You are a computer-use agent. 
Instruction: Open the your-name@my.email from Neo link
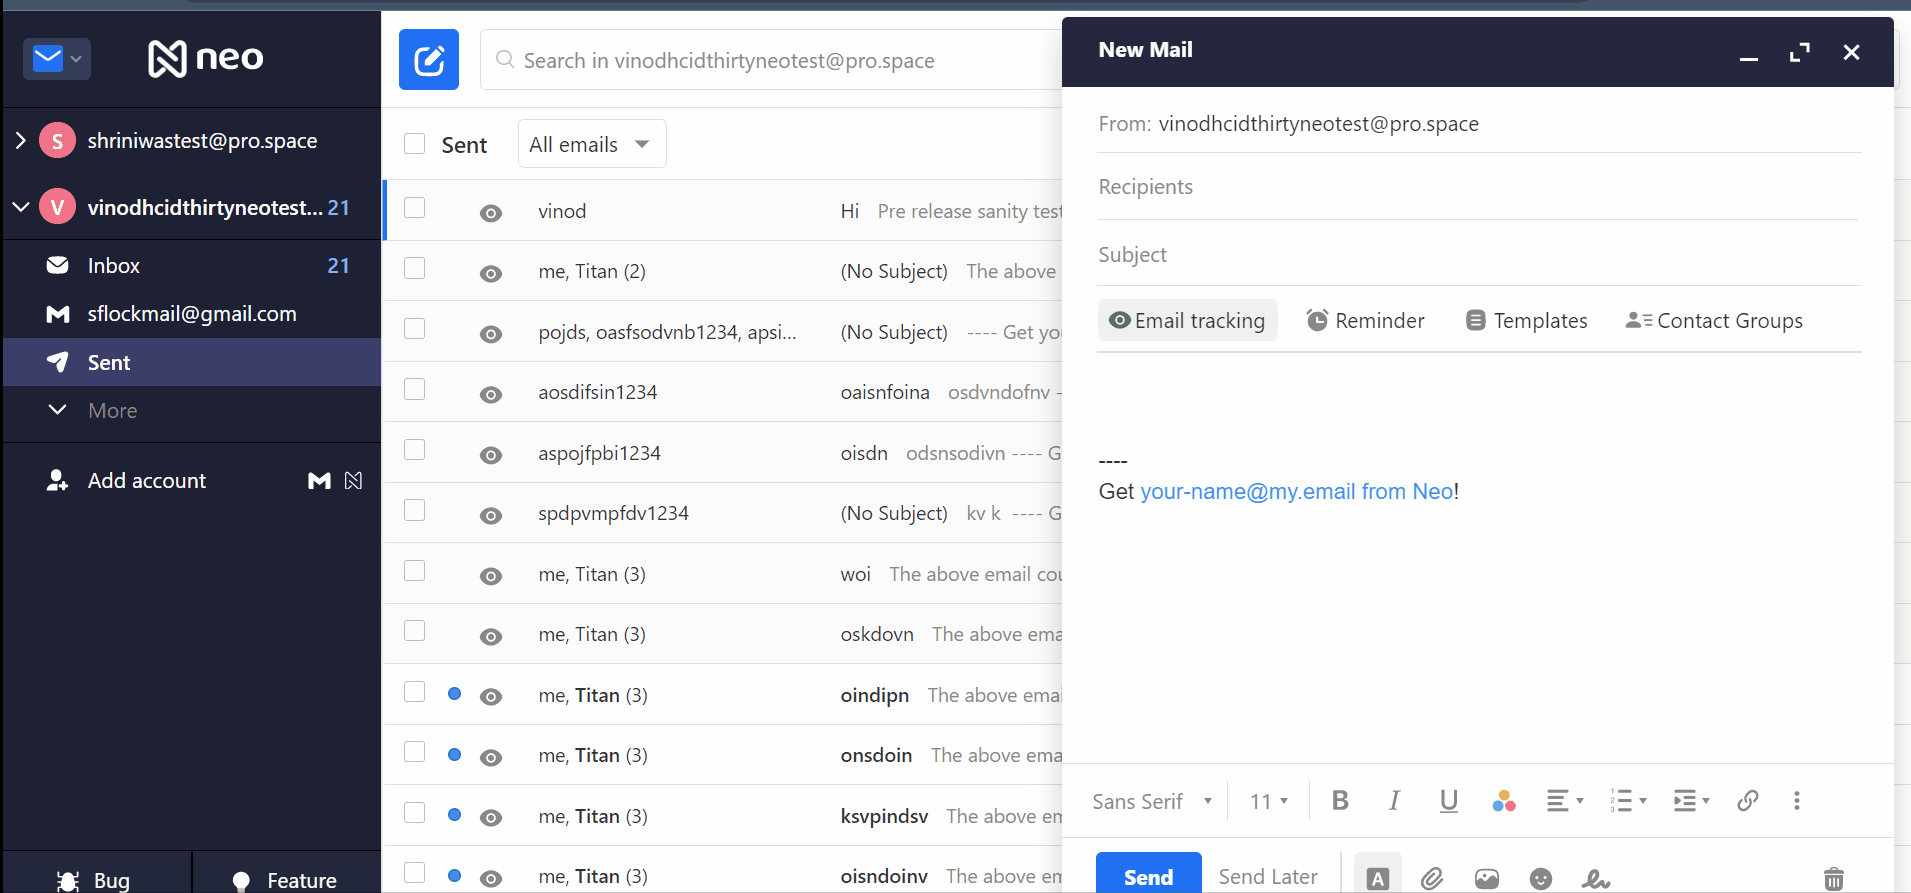[1298, 491]
